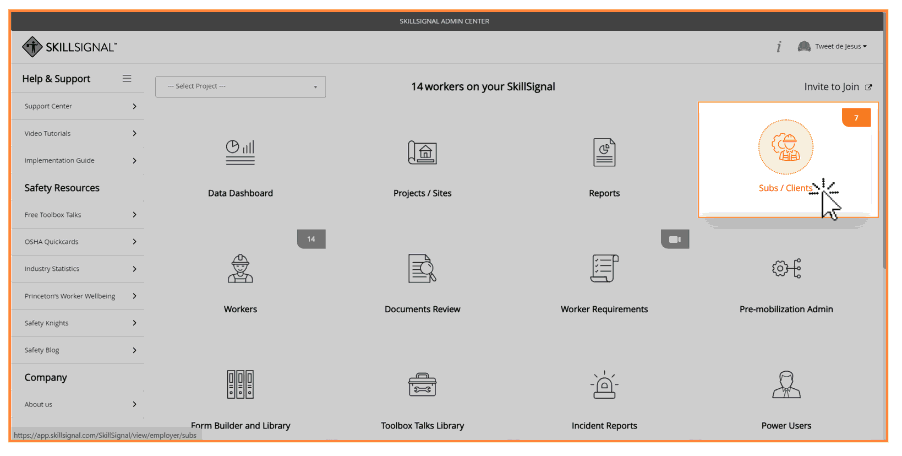
Task: Click Safety Knights sidebar text
Action: click(x=46, y=323)
